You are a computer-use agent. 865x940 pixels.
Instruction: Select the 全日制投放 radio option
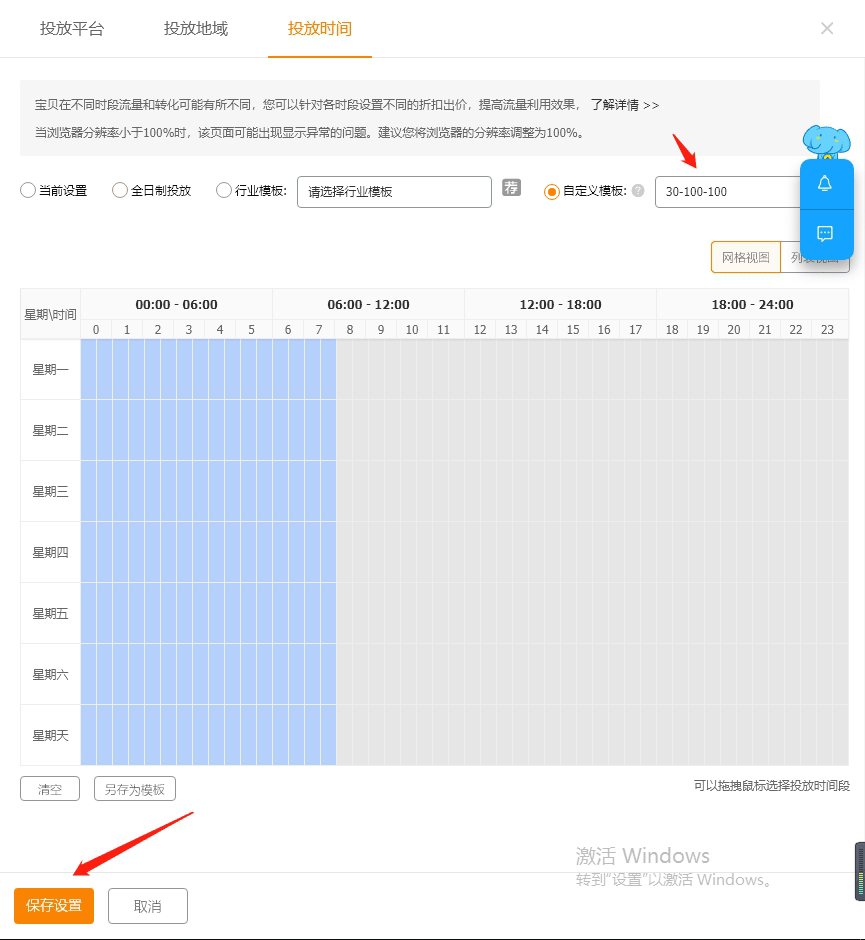pyautogui.click(x=120, y=191)
